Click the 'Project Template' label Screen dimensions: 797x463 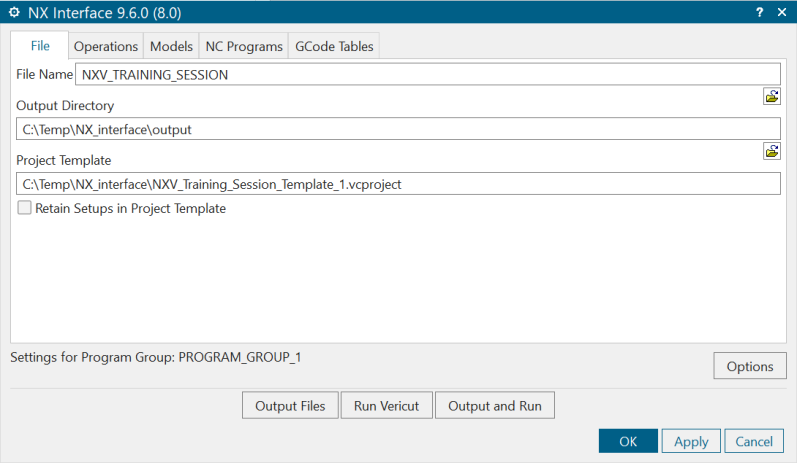64,160
